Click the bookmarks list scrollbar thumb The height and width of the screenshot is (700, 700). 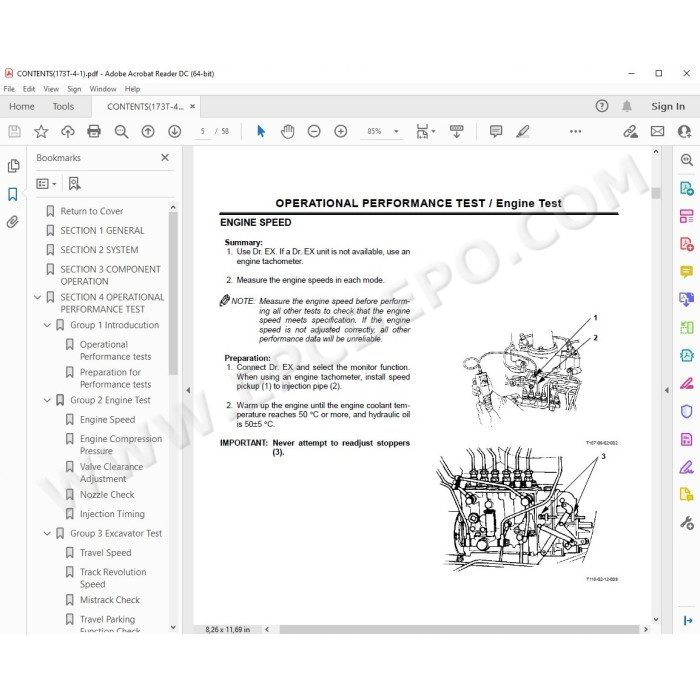pos(173,293)
